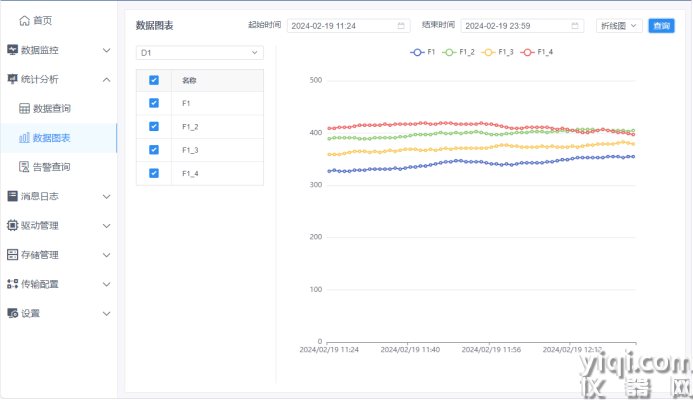Expand the 设置 menu chevron
This screenshot has width=693, height=400.
(107, 314)
